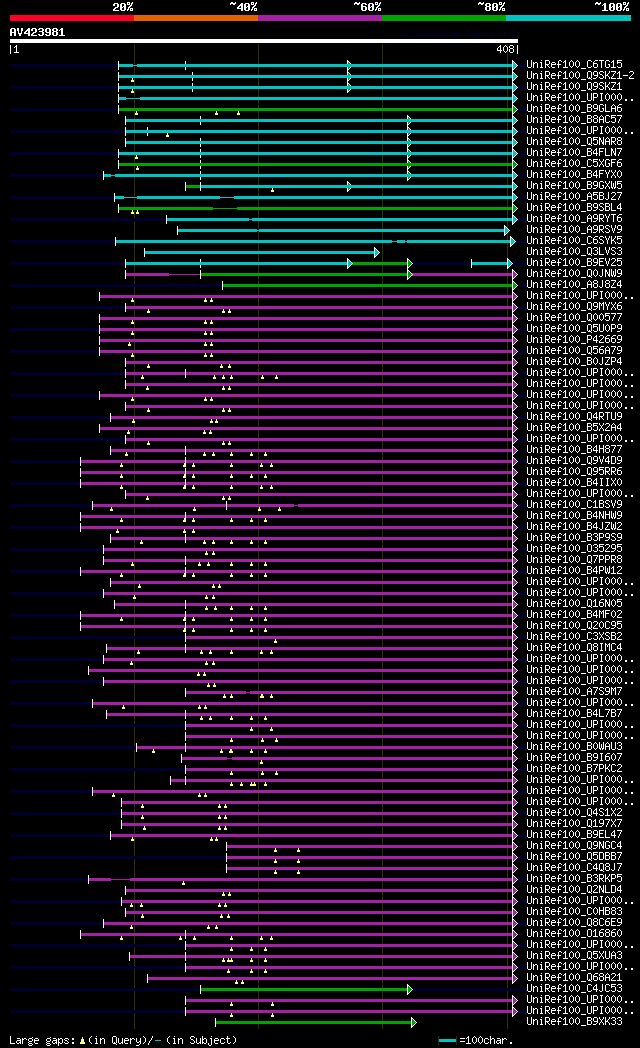Screen dimensions: 640x1048
Task: Click the UniRef100_B3P9S9 label
Action: 574,537
